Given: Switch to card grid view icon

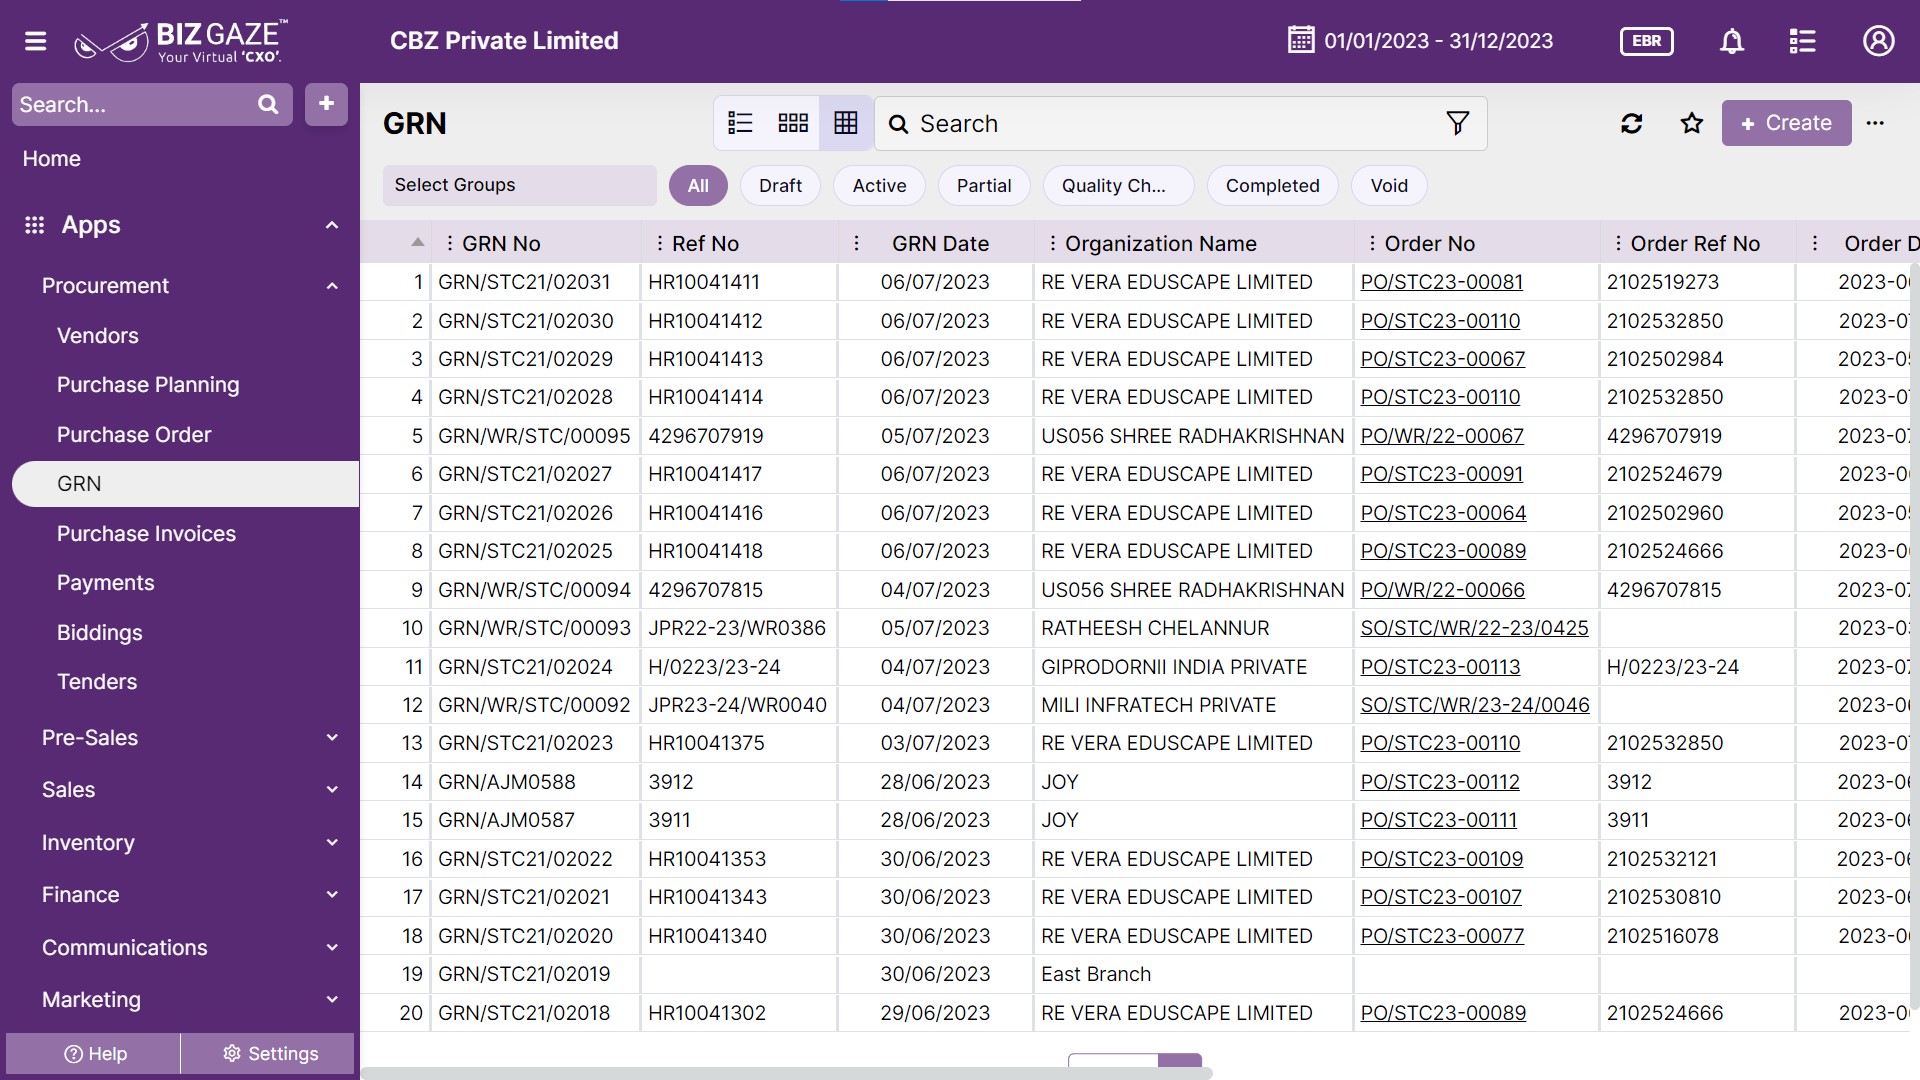Looking at the screenshot, I should [793, 123].
